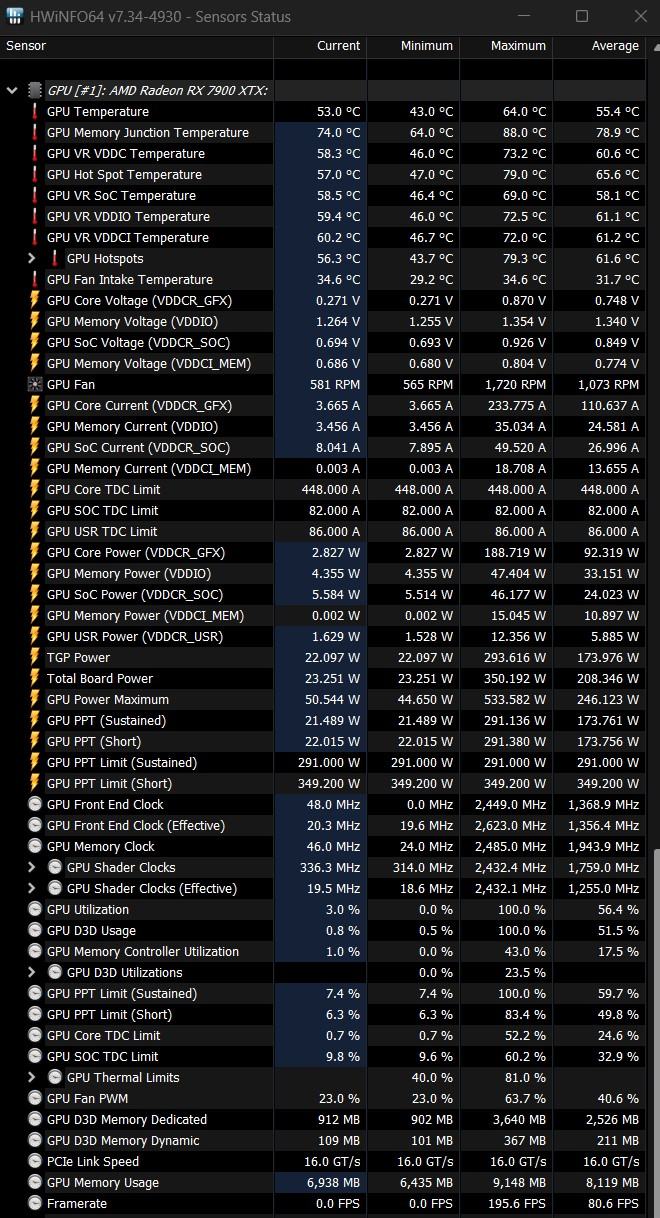Click the HWiNFO64 app icon in title bar
660x1218 pixels.
pyautogui.click(x=16, y=16)
